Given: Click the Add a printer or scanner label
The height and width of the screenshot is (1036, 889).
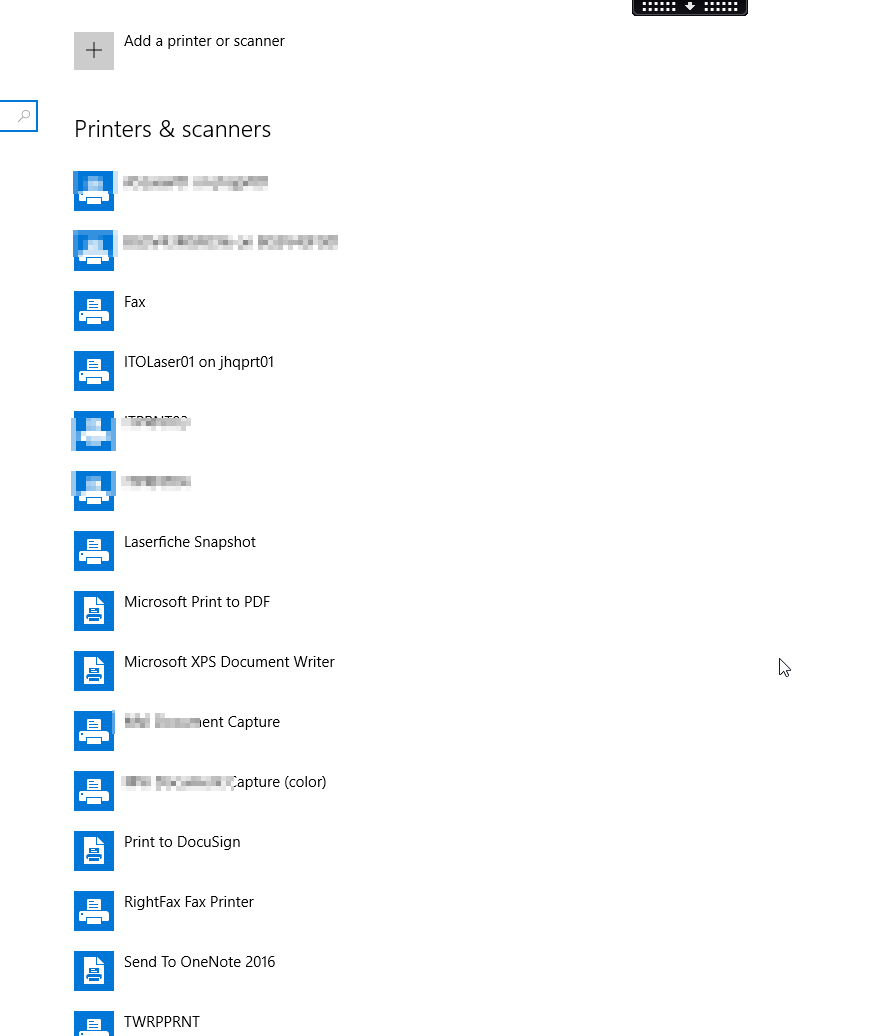Looking at the screenshot, I should (204, 41).
